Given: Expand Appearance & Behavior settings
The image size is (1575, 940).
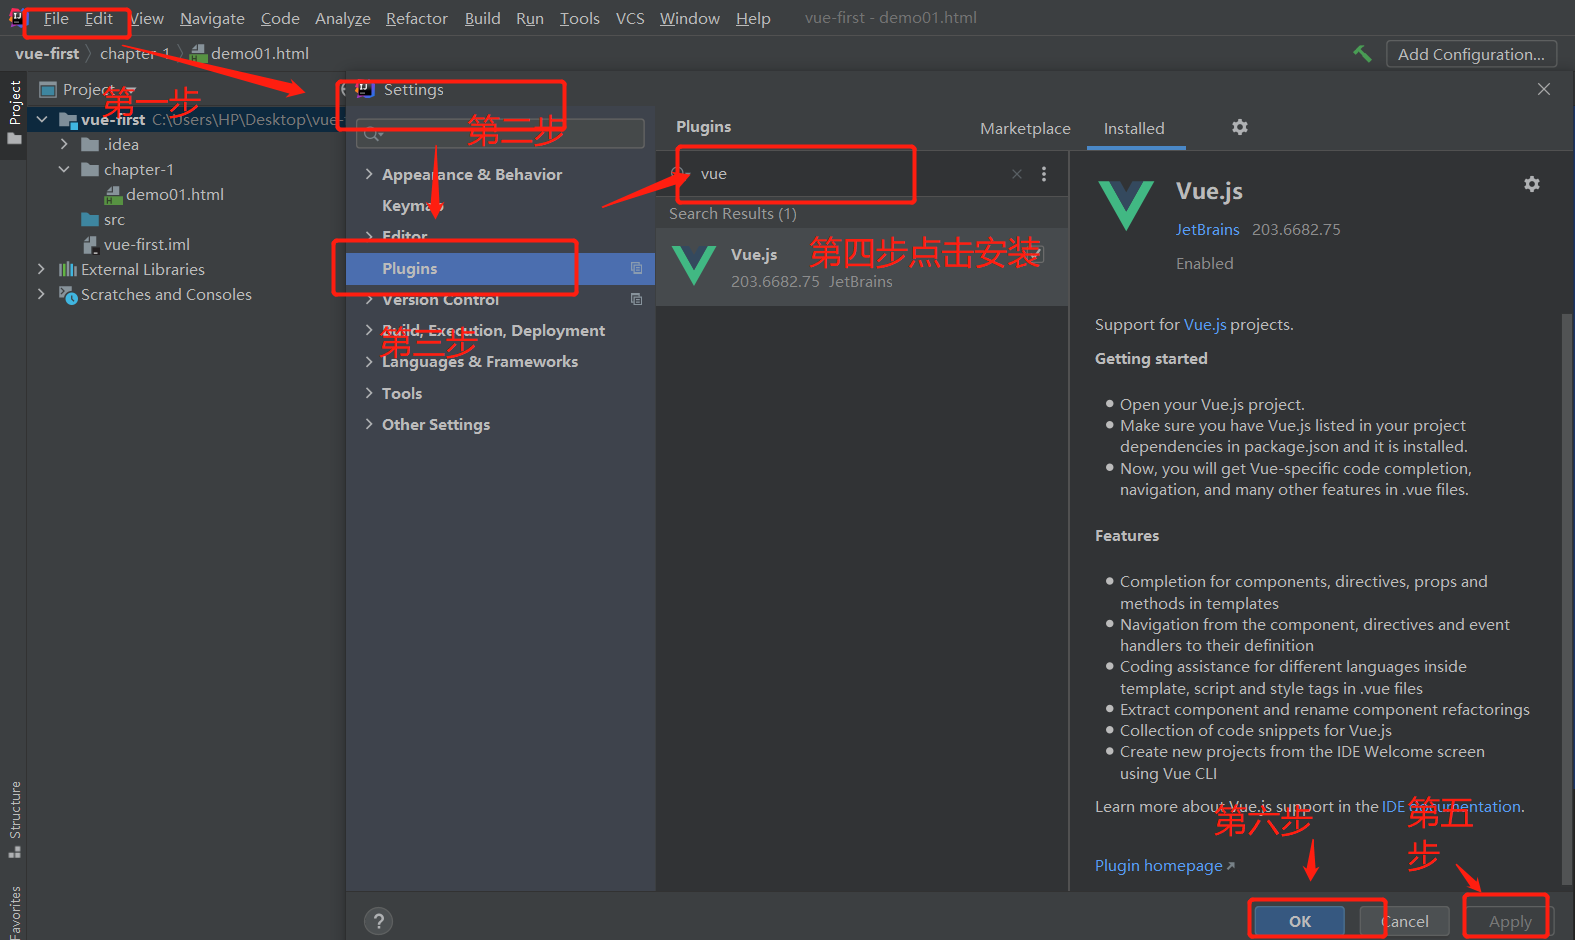Looking at the screenshot, I should pyautogui.click(x=369, y=175).
